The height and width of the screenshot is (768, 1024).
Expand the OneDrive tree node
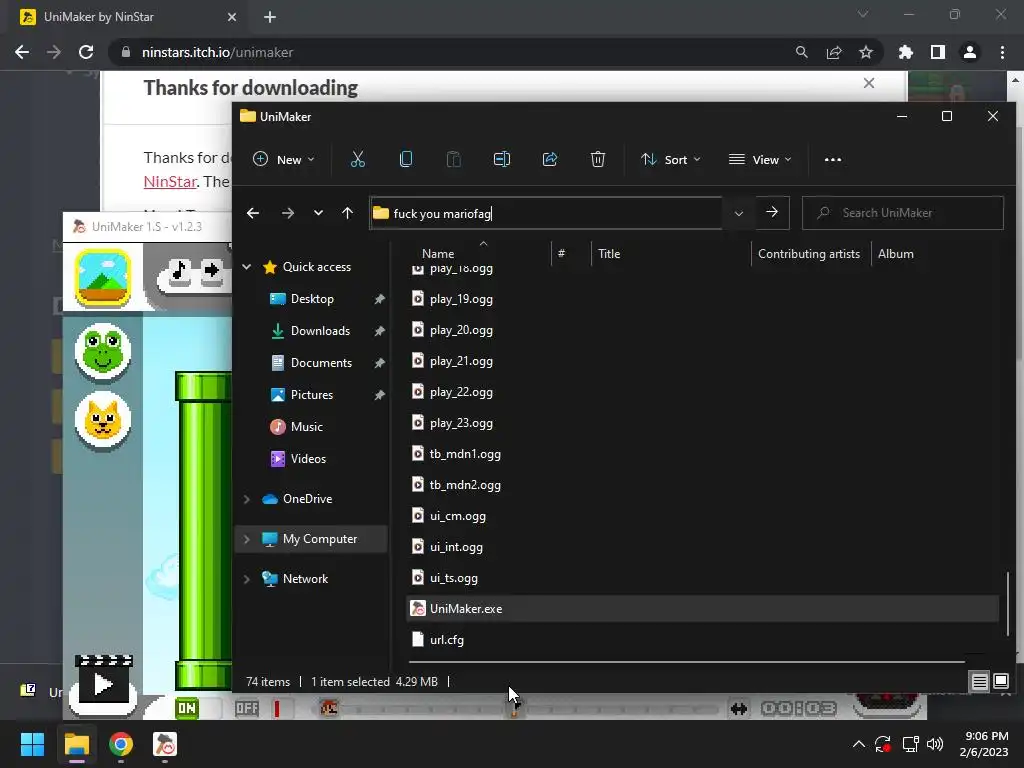coord(247,499)
